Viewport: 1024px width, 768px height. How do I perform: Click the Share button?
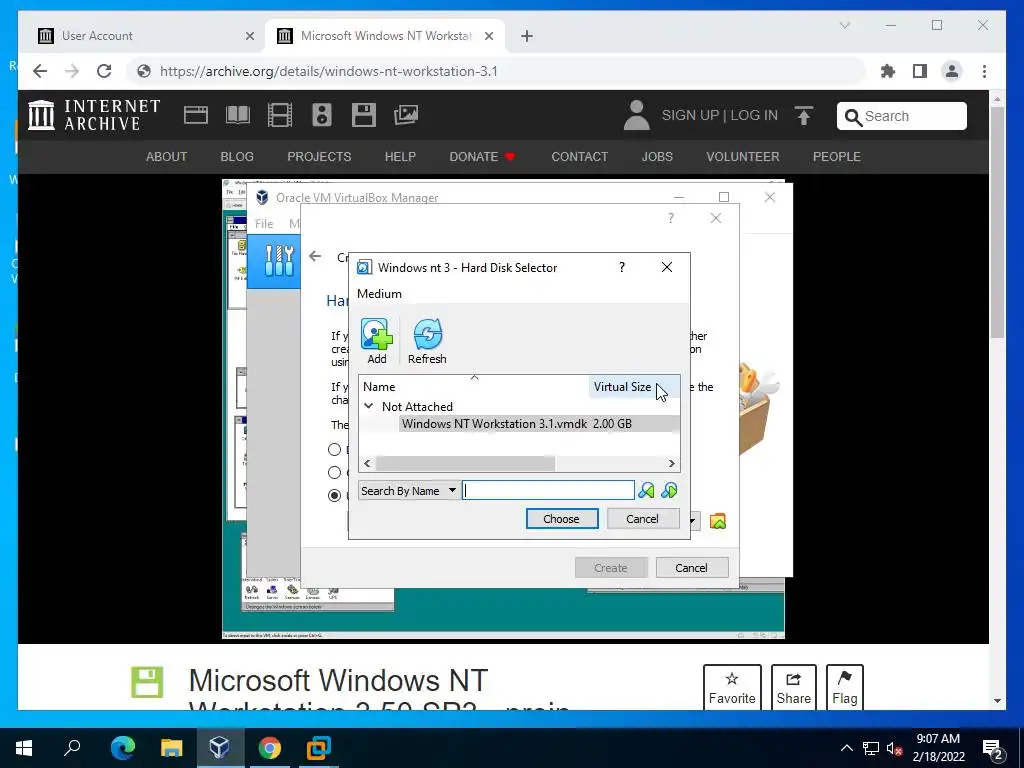pos(793,688)
